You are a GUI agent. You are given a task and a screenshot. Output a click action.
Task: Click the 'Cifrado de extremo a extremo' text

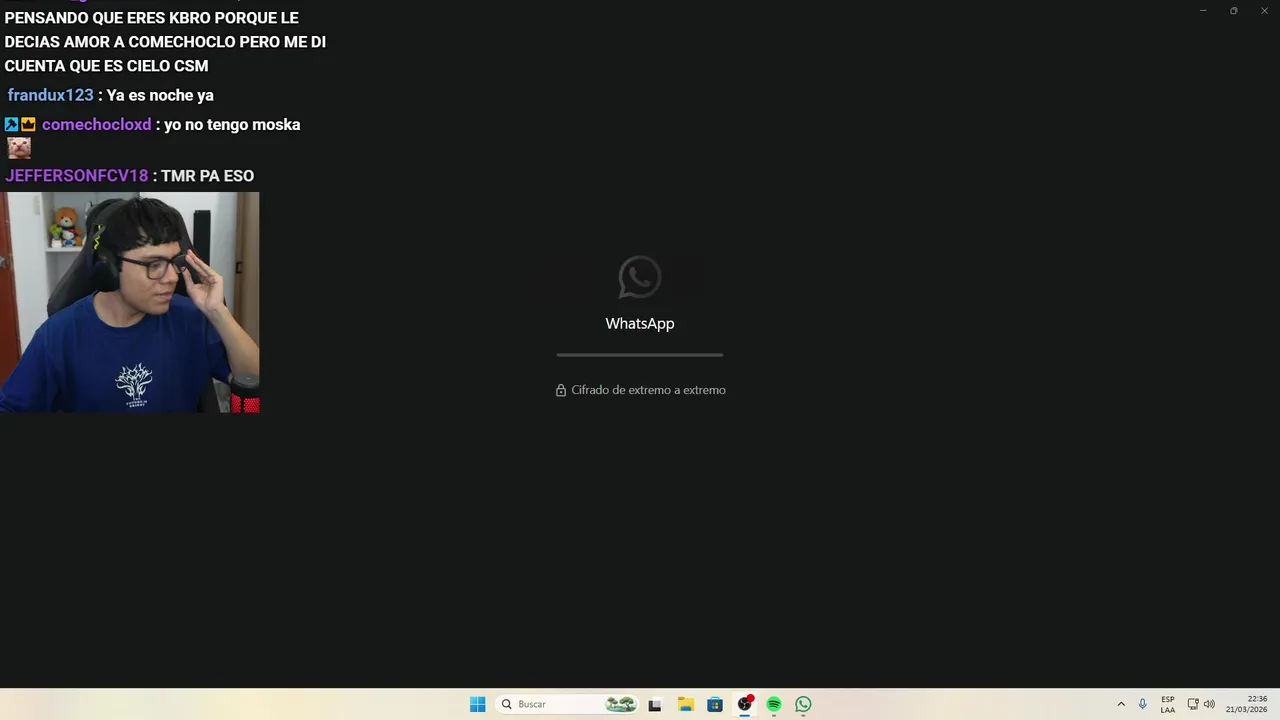tap(648, 390)
